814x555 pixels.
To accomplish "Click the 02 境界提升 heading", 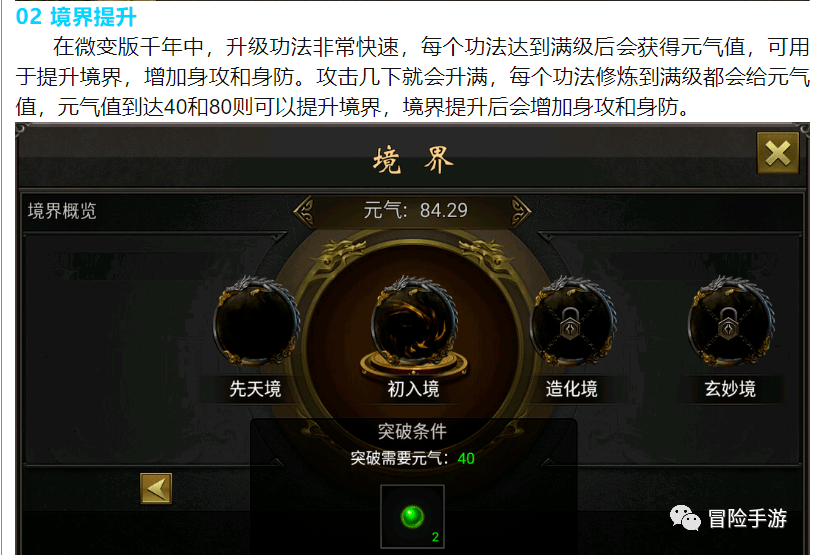I will 76,17.
